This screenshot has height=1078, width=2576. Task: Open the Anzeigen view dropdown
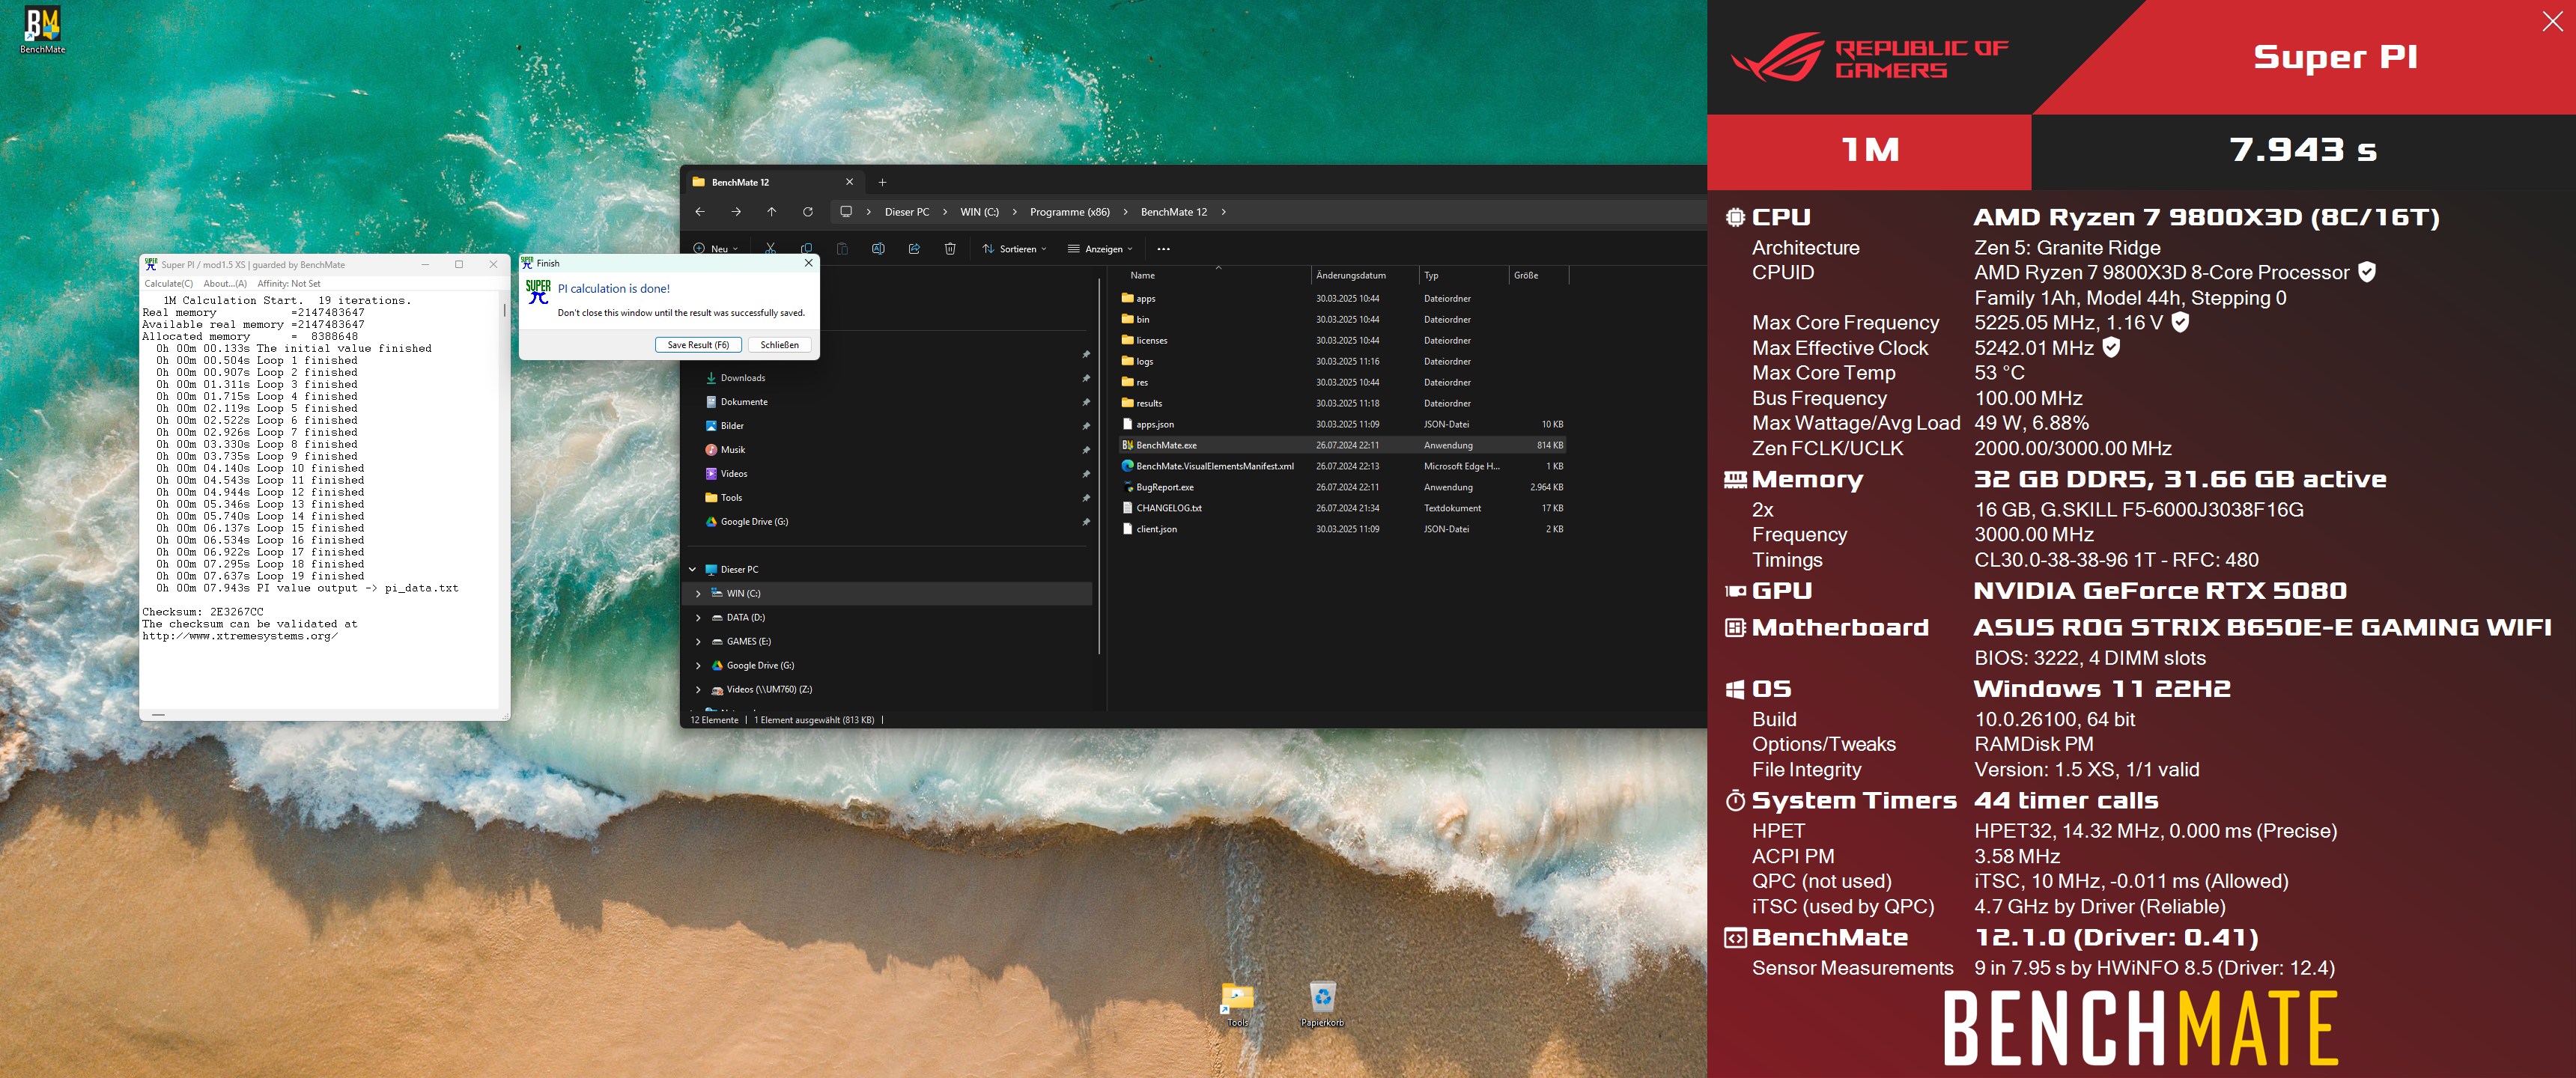[1100, 248]
